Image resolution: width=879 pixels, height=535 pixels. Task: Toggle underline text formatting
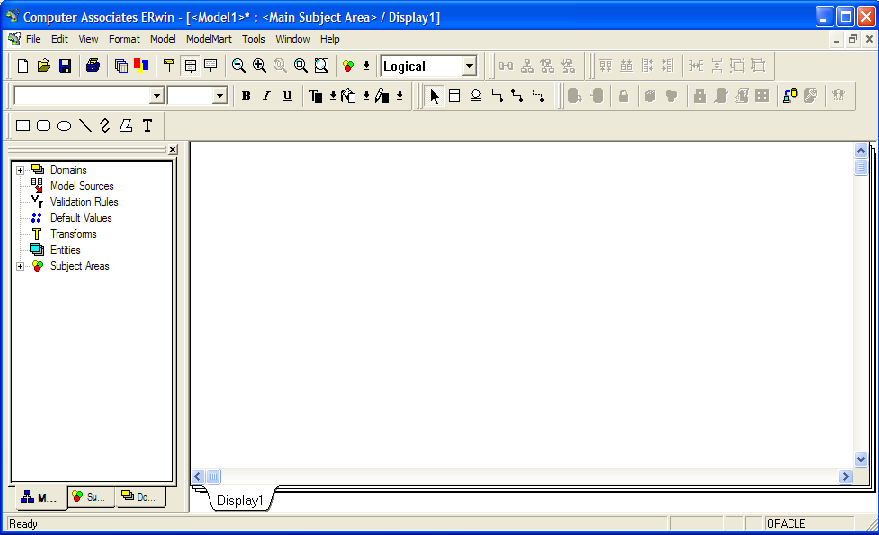coord(288,96)
